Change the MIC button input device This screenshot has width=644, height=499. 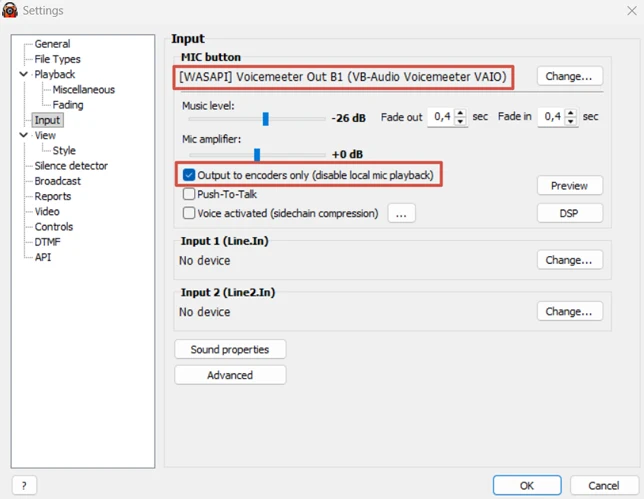coord(570,76)
